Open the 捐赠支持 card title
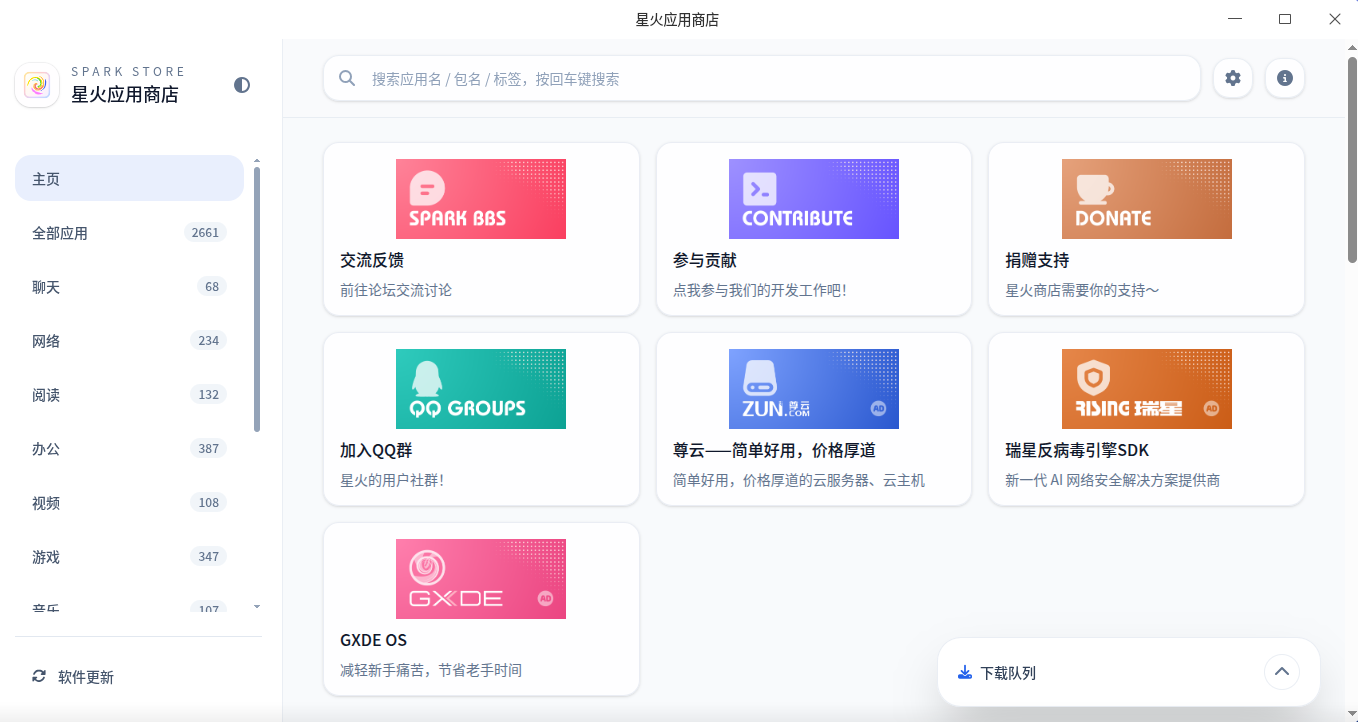This screenshot has width=1358, height=722. (1037, 261)
